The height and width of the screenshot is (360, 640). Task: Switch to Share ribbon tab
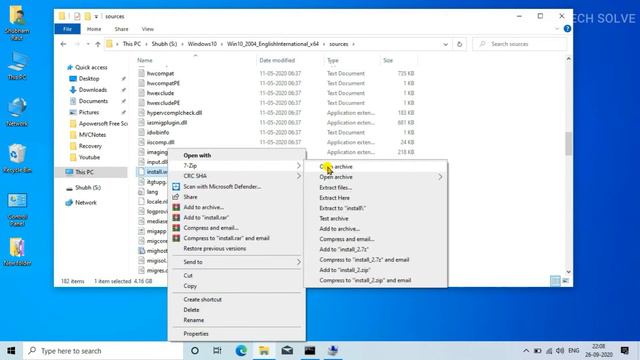pos(121,29)
